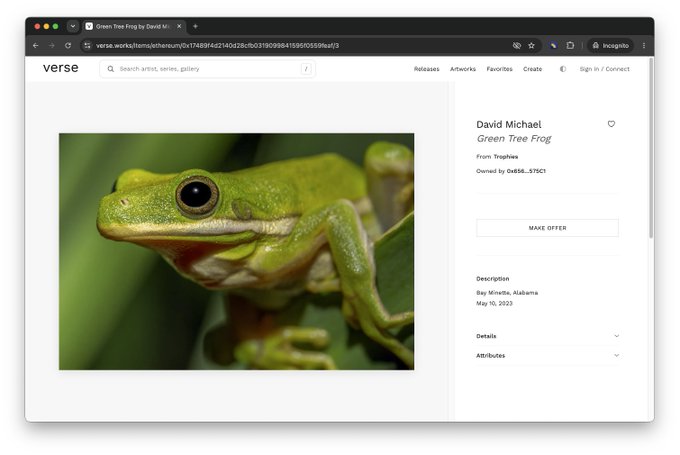Click the pinned extension icon near extensions
This screenshot has width=680, height=455.
coord(553,46)
